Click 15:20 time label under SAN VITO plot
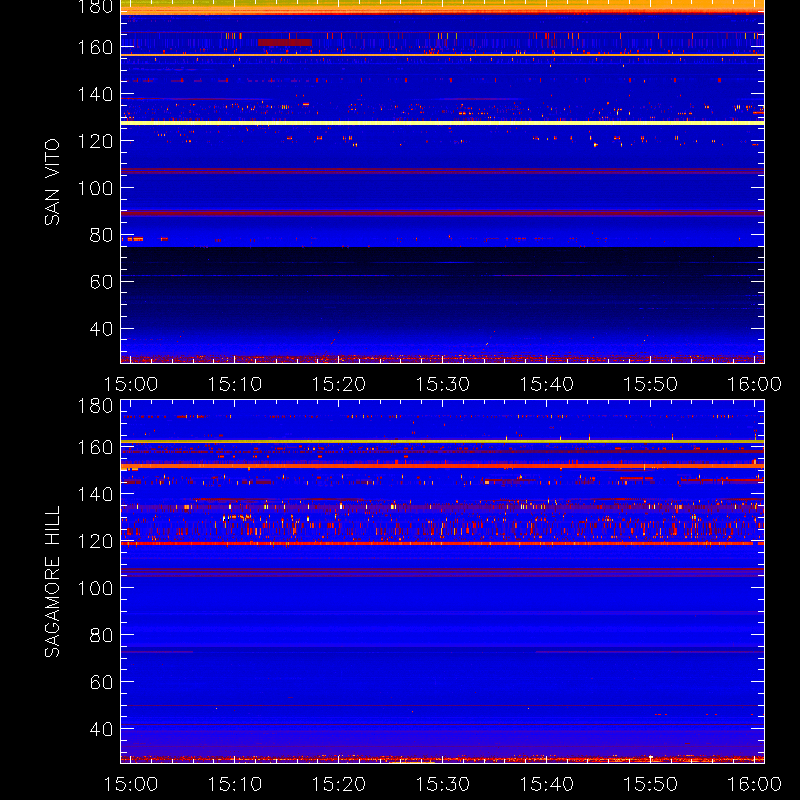 point(339,384)
